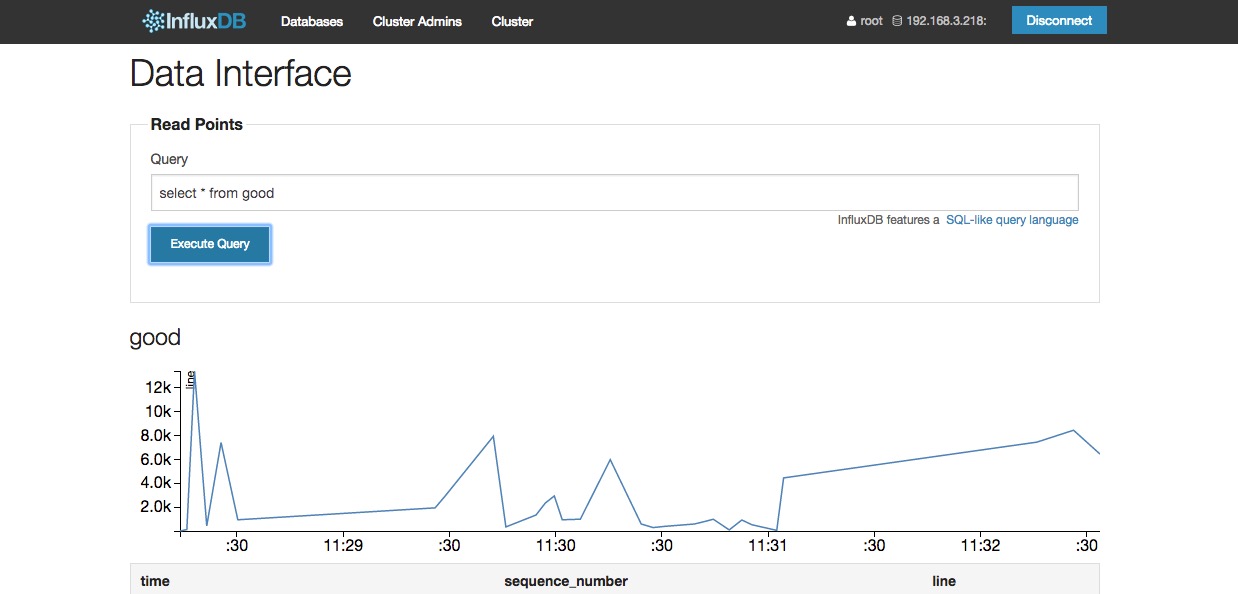Select the Cluster nav item

512,21
